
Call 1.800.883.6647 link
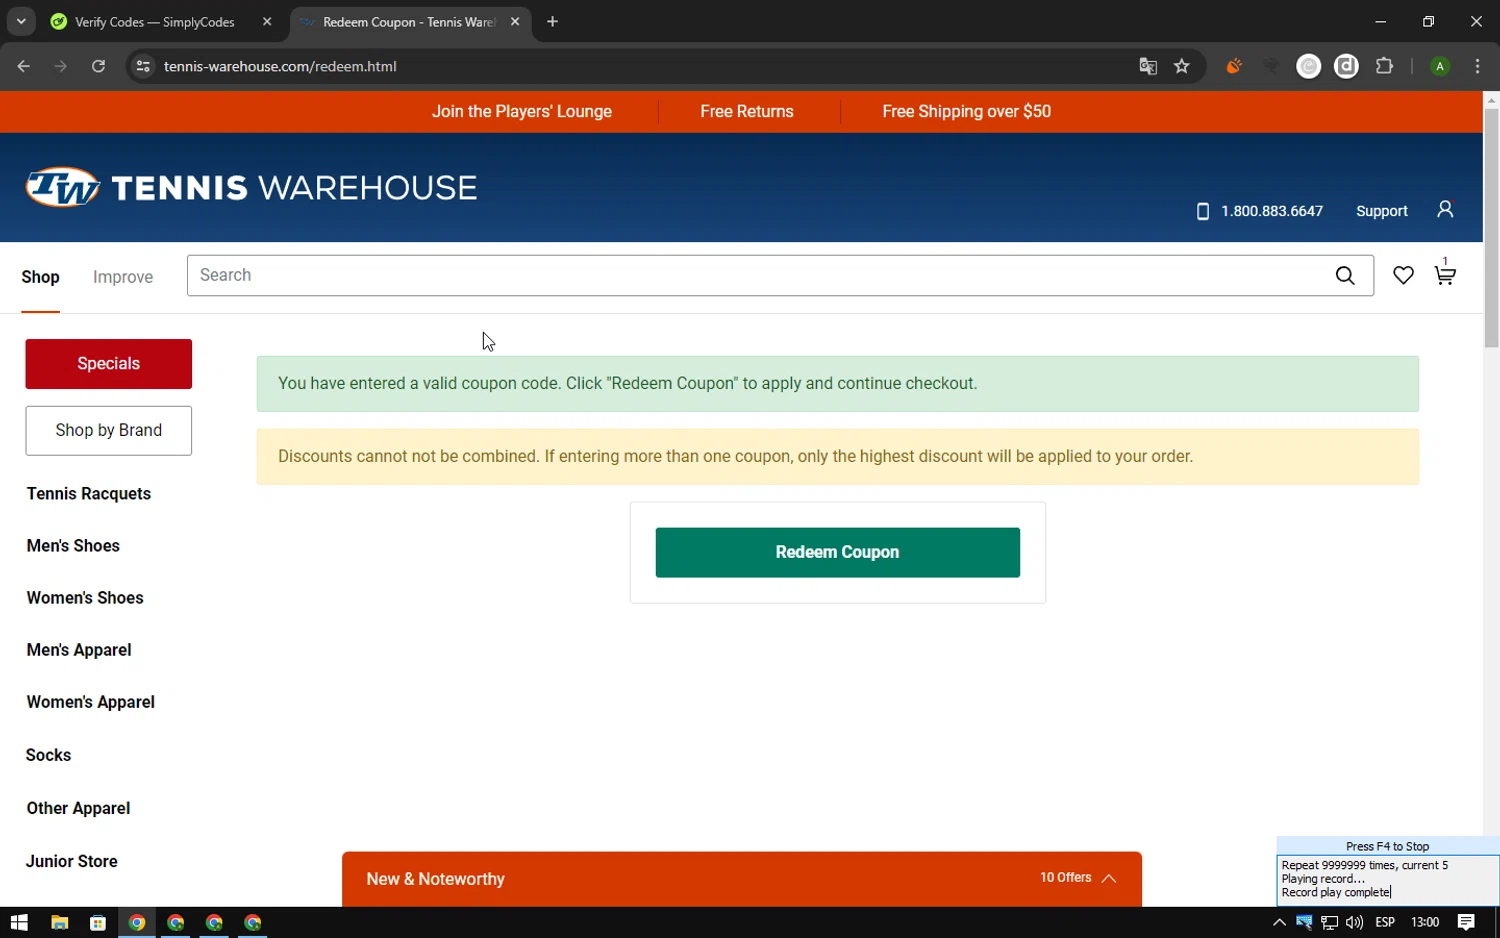[x=1271, y=211]
